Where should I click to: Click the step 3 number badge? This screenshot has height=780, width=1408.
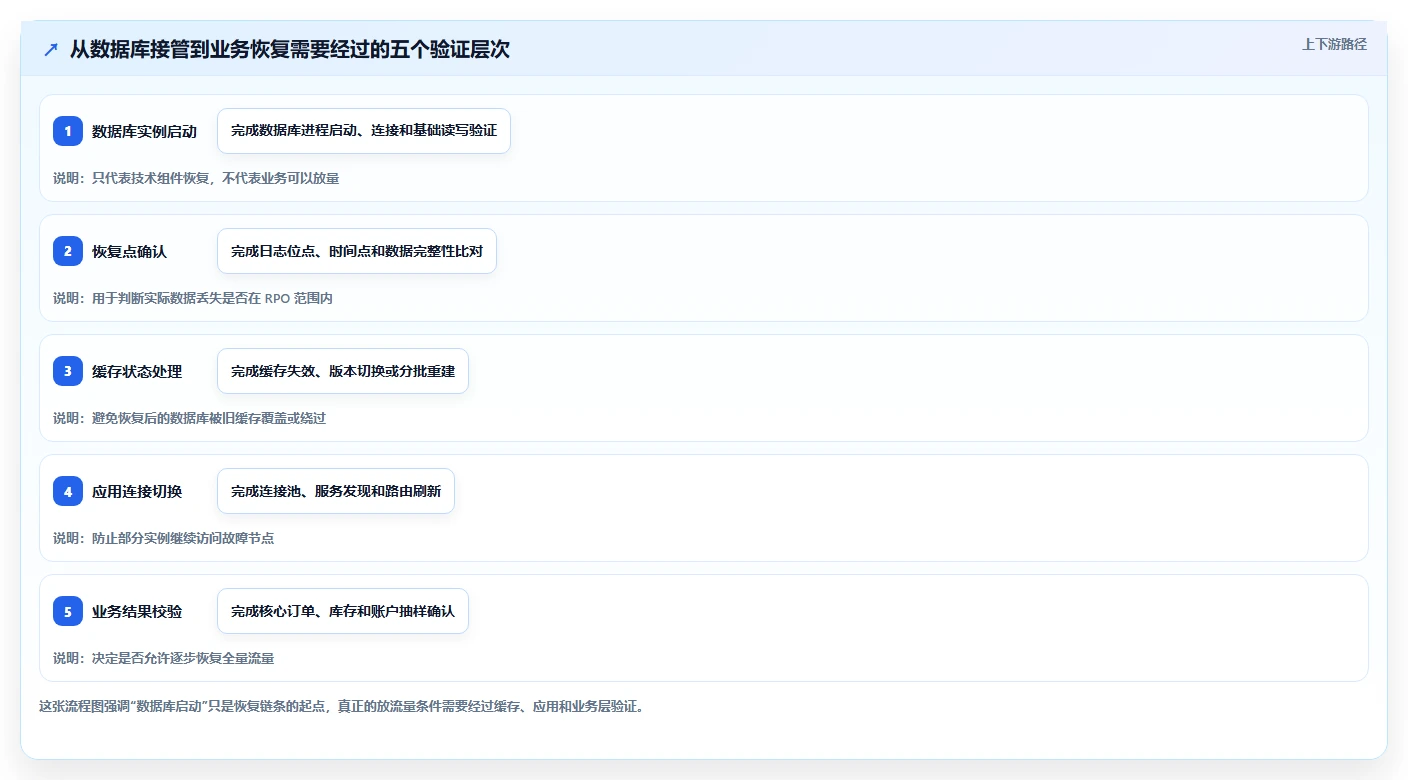click(x=68, y=371)
